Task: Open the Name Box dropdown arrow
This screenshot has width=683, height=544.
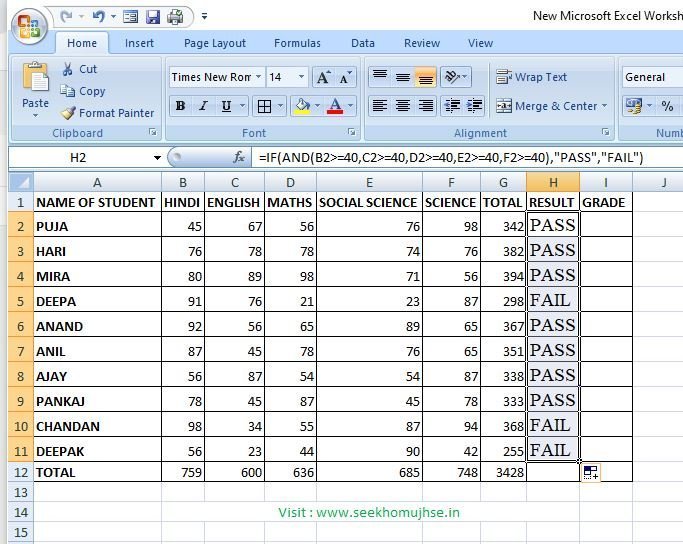Action: coord(157,158)
